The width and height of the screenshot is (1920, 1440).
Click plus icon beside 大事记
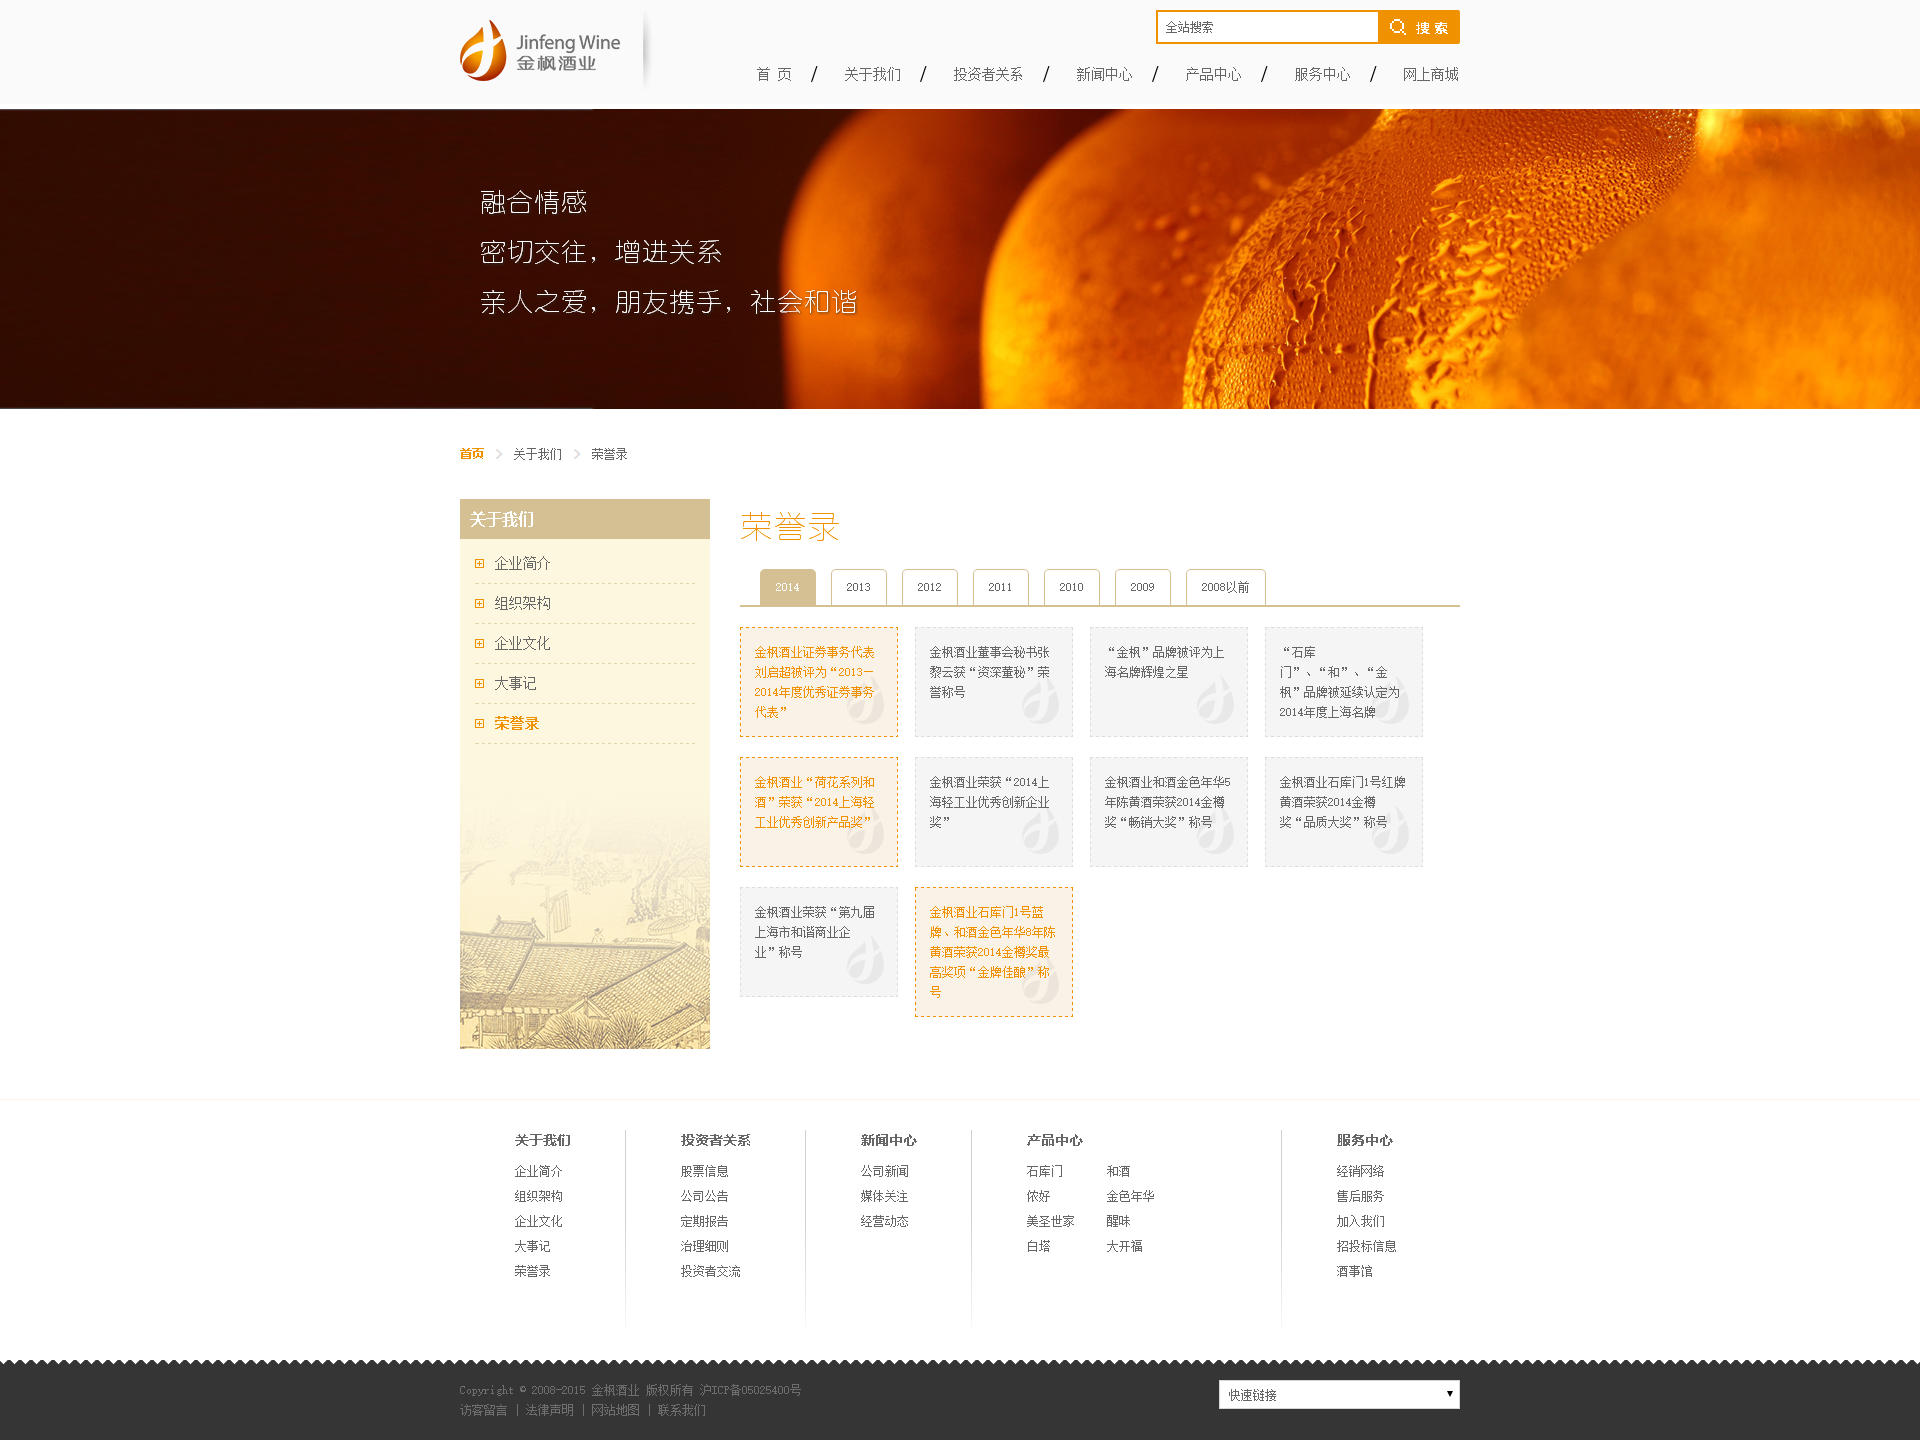coord(479,684)
